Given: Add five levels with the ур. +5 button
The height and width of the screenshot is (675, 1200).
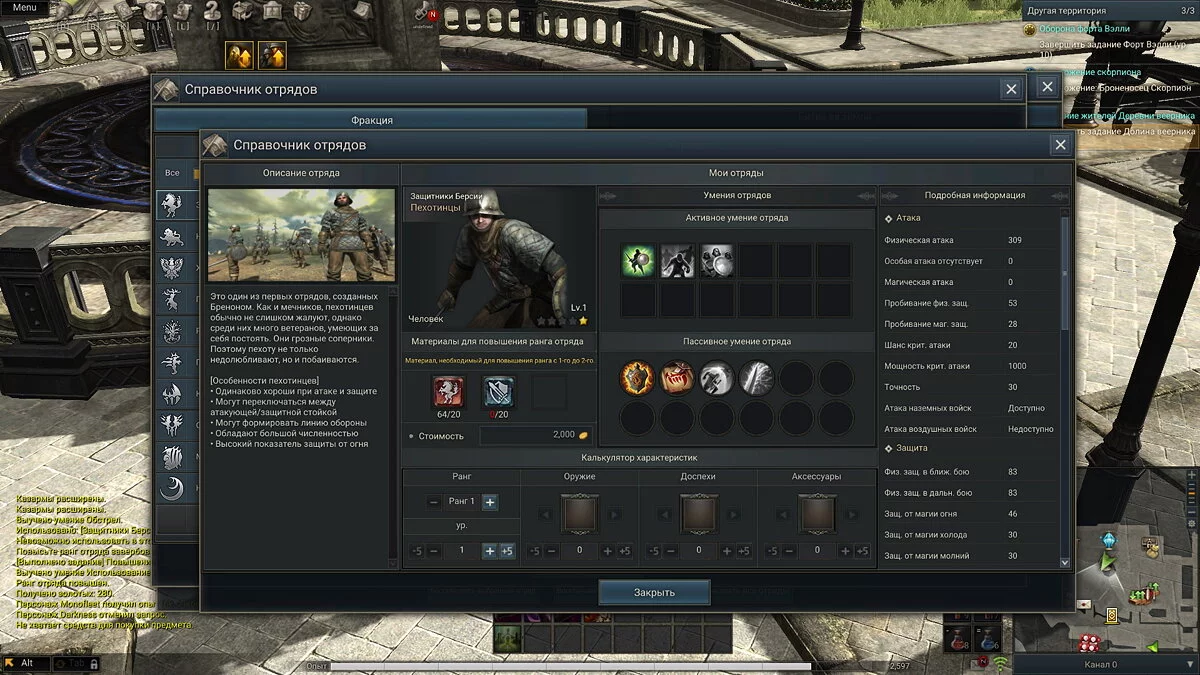Looking at the screenshot, I should coord(507,551).
